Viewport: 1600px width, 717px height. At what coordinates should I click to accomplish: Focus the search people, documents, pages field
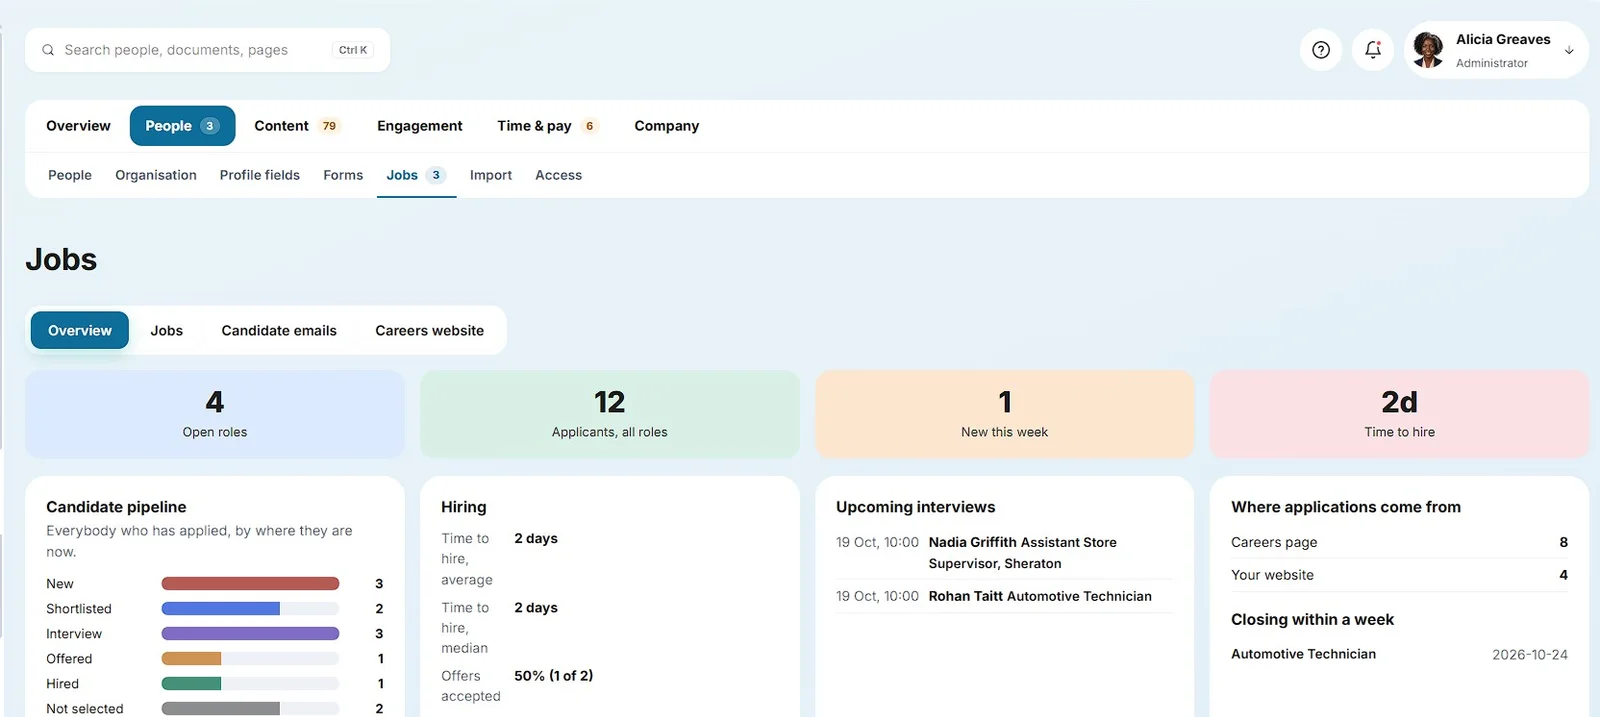(x=207, y=50)
